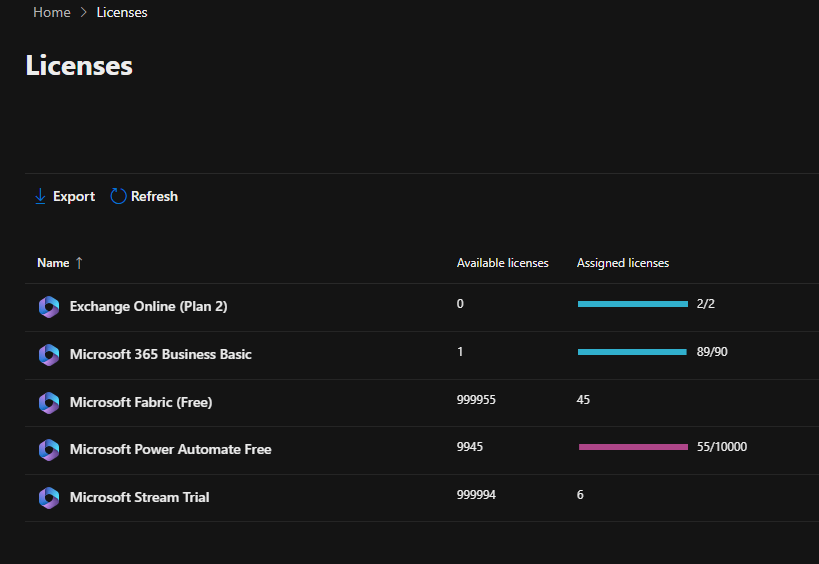Click the Microsoft Stream Trial product icon
Viewport: 819px width, 564px height.
pyautogui.click(x=49, y=498)
